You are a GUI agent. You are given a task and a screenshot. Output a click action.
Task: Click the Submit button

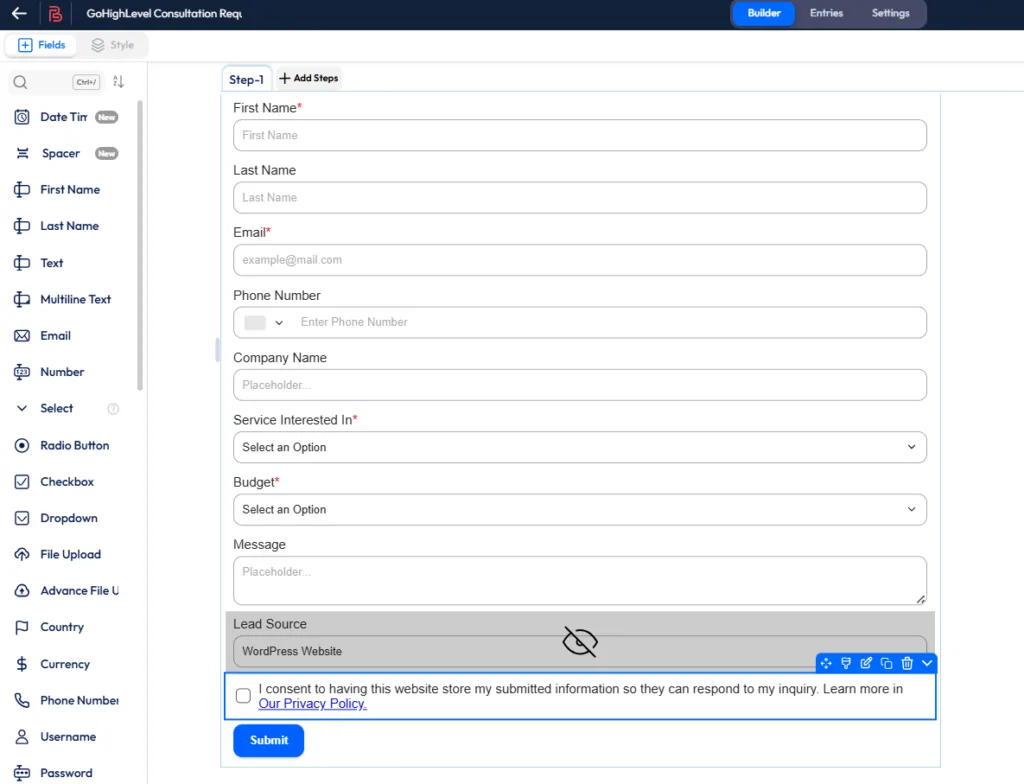click(x=268, y=740)
